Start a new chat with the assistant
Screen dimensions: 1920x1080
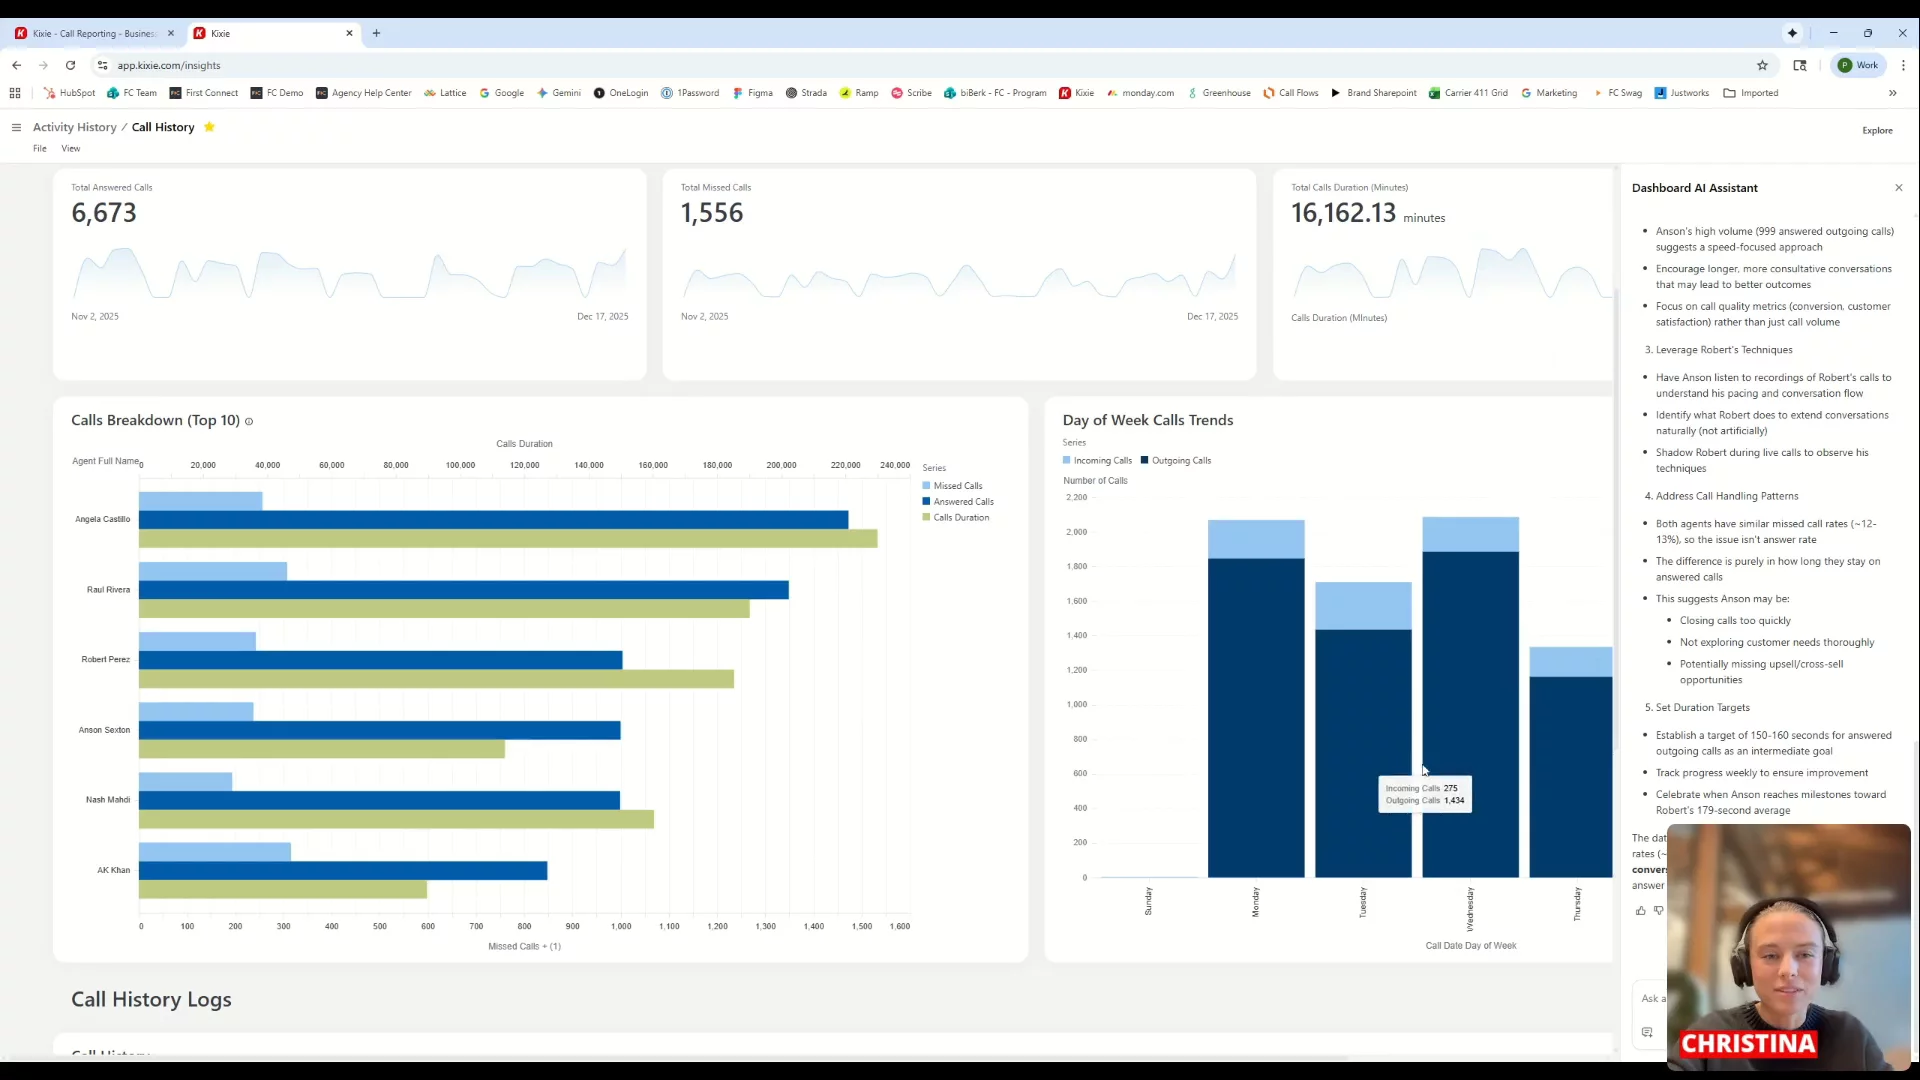pos(1647,1032)
